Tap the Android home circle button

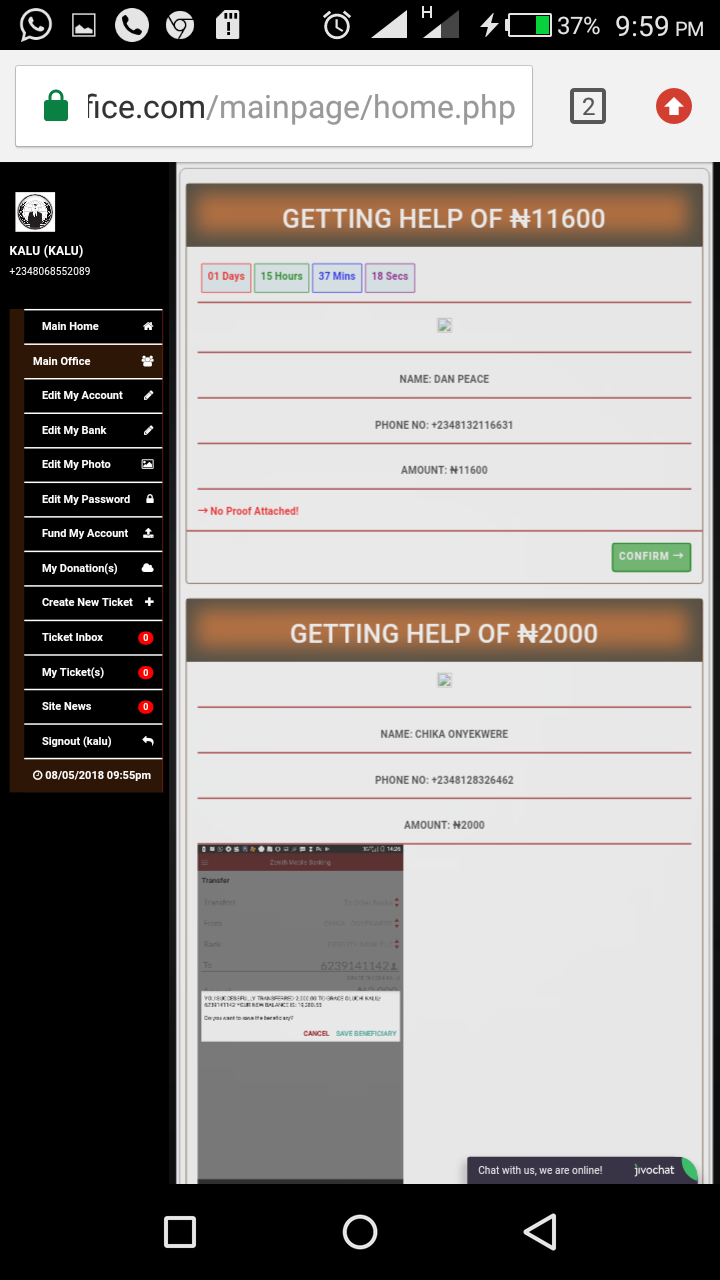click(x=360, y=1232)
